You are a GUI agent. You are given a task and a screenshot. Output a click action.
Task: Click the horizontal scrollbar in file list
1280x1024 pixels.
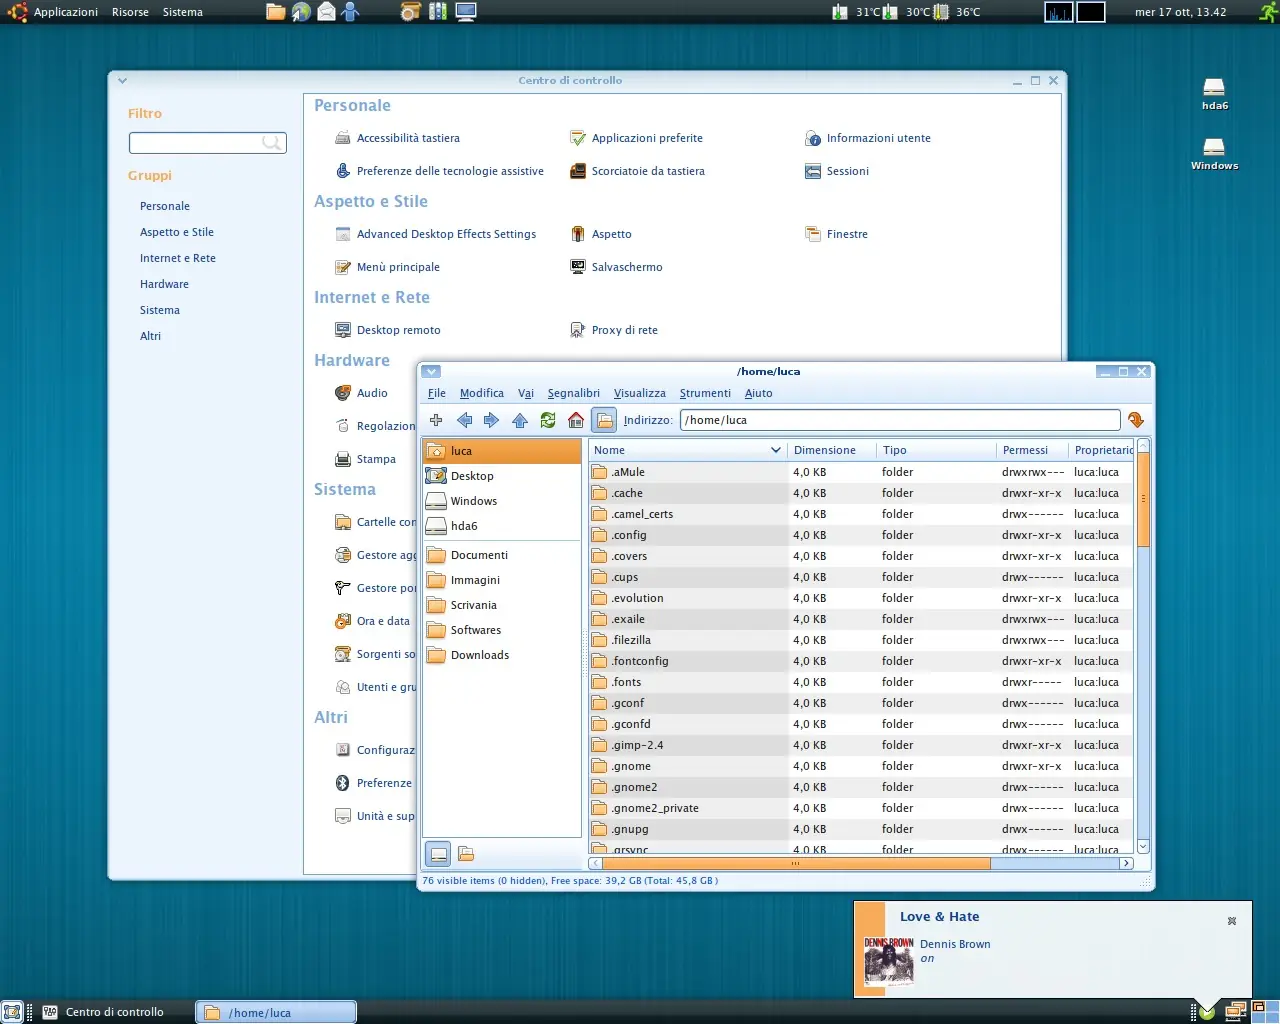(x=861, y=863)
